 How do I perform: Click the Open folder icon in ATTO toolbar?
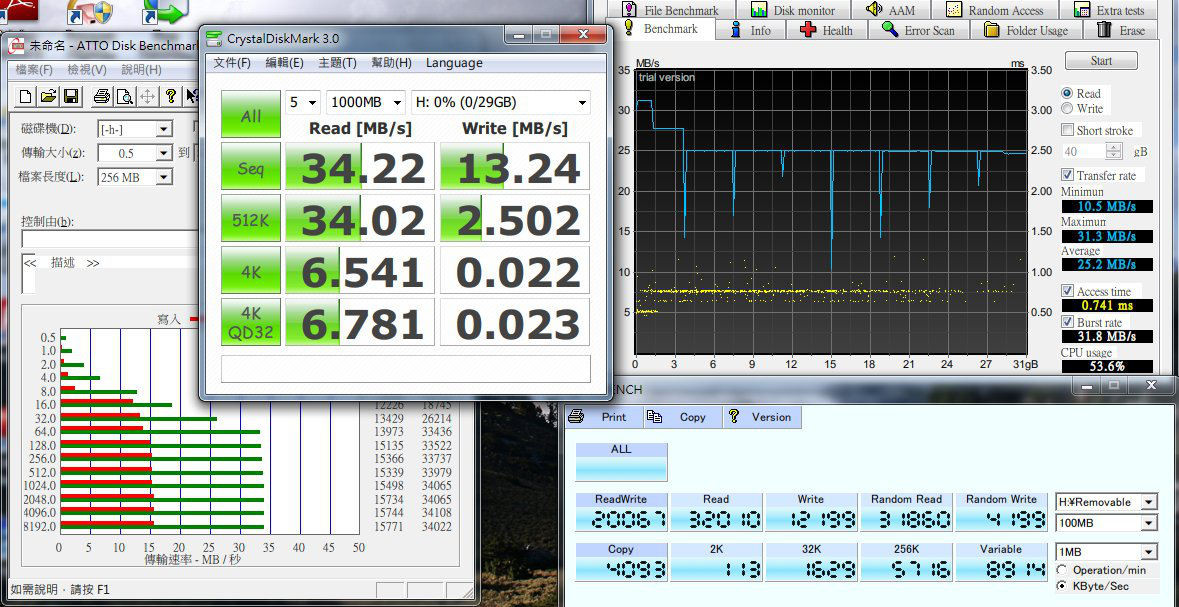(48, 96)
